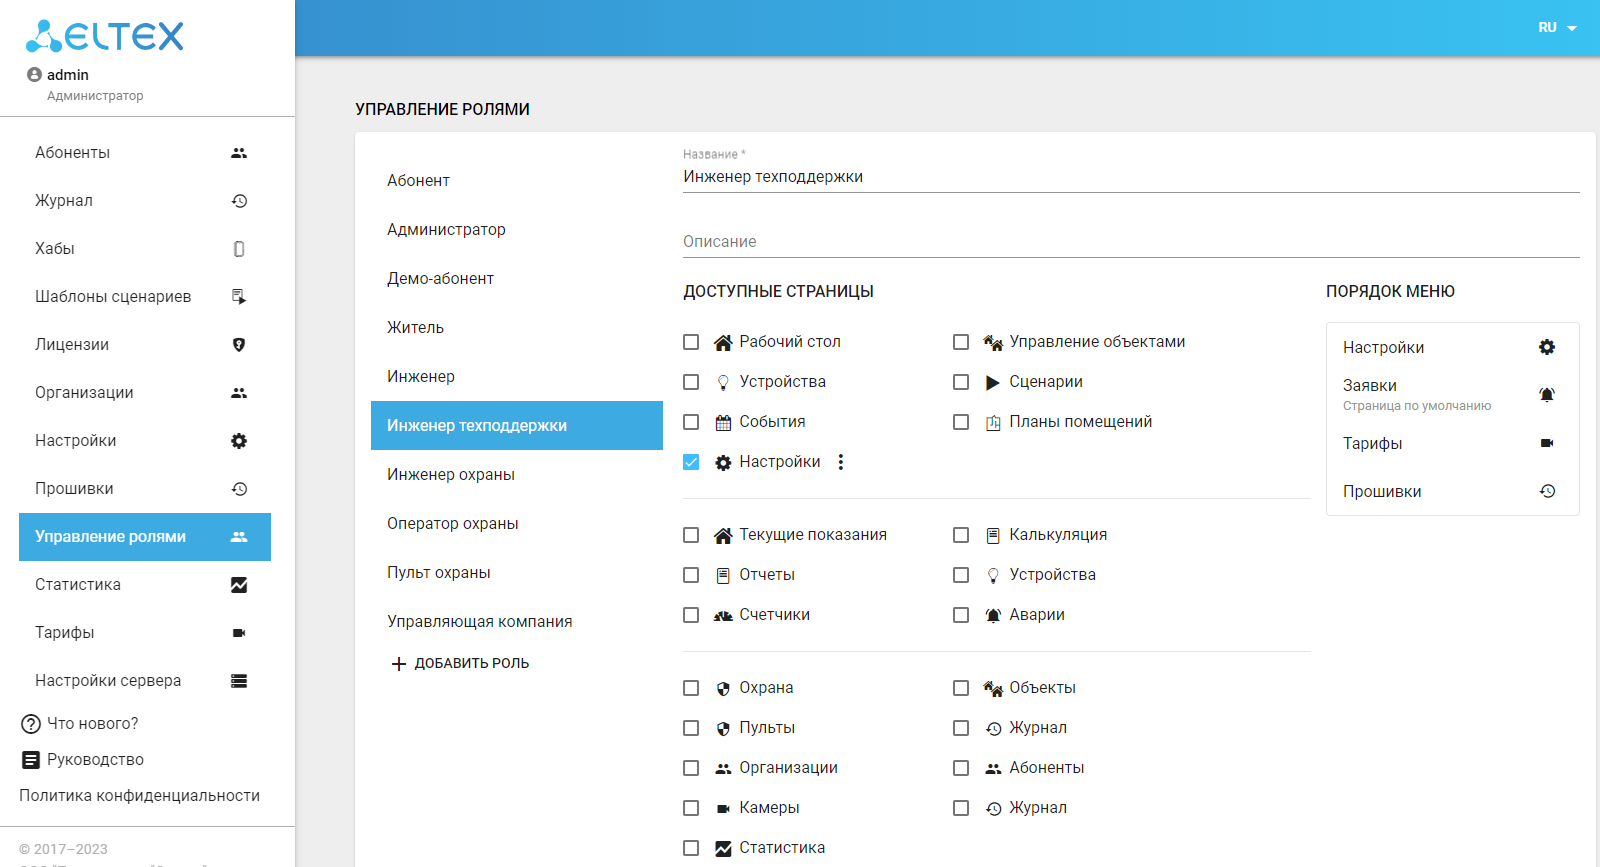This screenshot has width=1600, height=867.
Task: Open three-dot menu beside Настройки page
Action: point(841,462)
